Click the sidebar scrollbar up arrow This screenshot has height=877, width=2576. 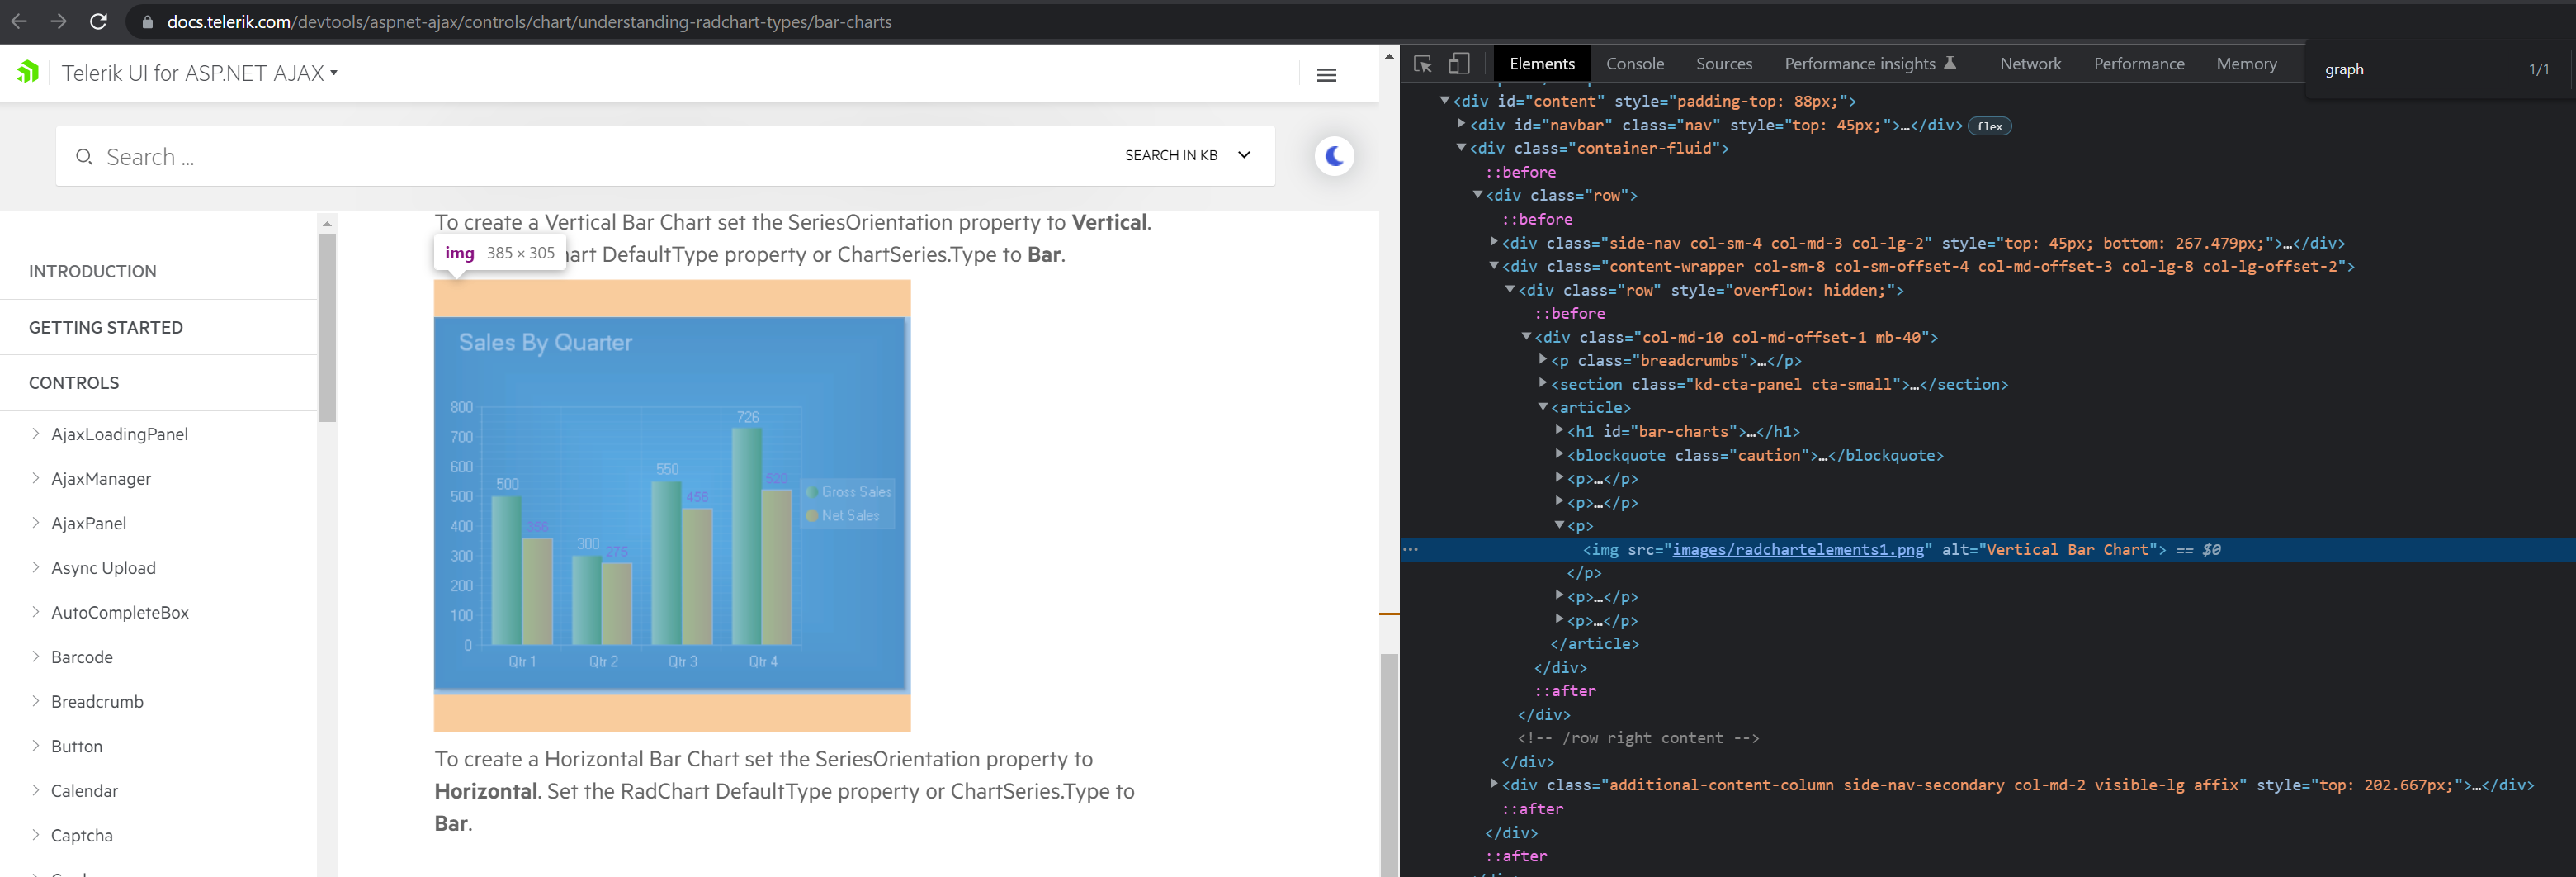[327, 223]
